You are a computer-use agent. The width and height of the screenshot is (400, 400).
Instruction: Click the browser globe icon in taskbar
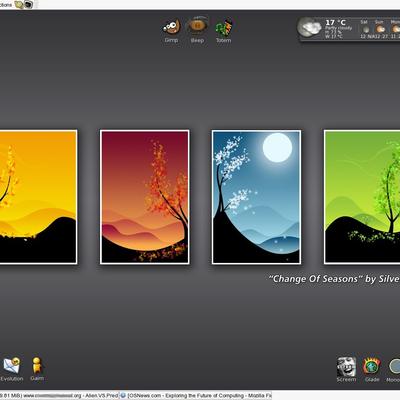pos(123,396)
